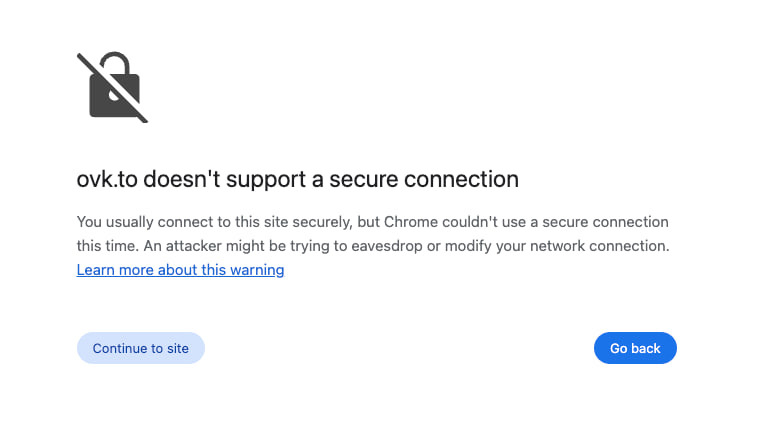This screenshot has height=445, width=759.
Task: Click the crossed-out padlock warning icon
Action: click(x=112, y=87)
